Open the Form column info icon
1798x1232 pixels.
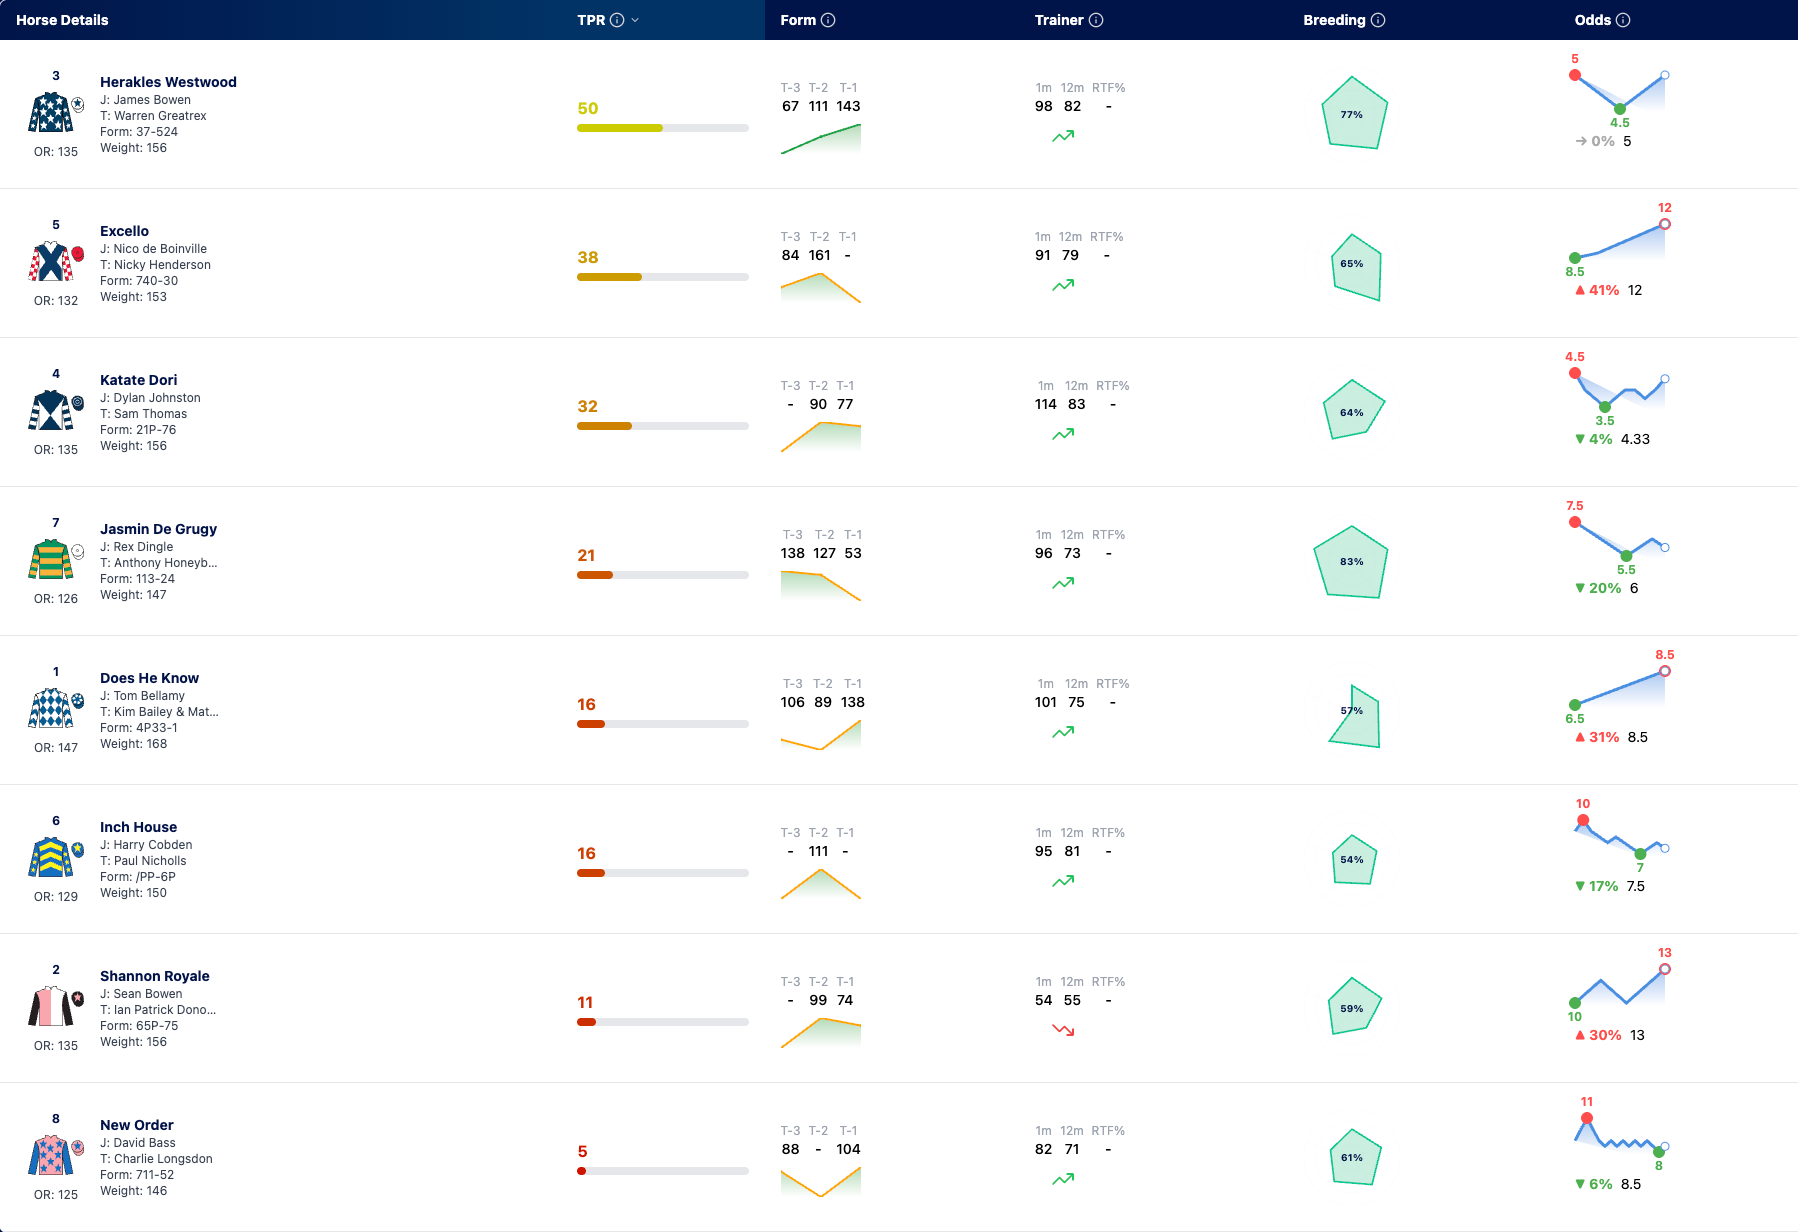tap(828, 20)
